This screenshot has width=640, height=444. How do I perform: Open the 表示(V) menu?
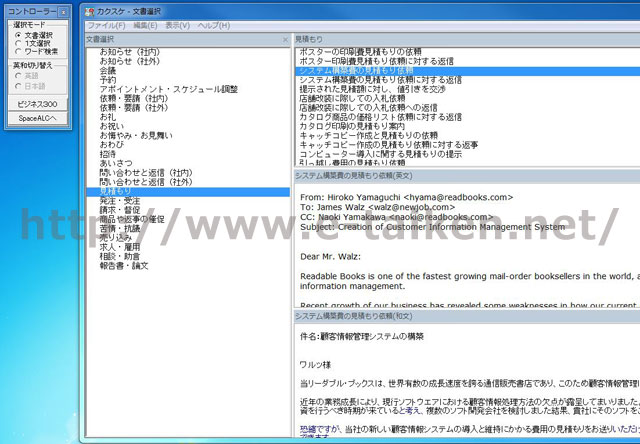click(177, 24)
